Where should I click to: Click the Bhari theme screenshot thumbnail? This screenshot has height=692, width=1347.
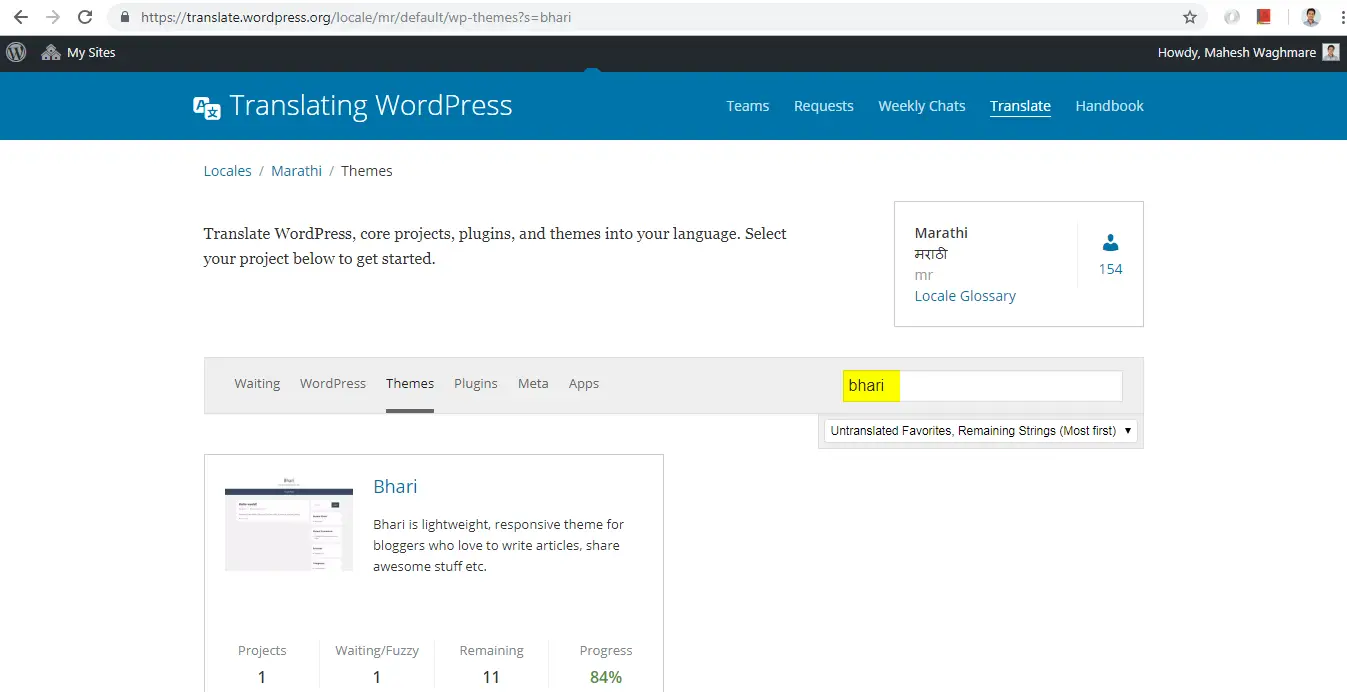pyautogui.click(x=289, y=523)
